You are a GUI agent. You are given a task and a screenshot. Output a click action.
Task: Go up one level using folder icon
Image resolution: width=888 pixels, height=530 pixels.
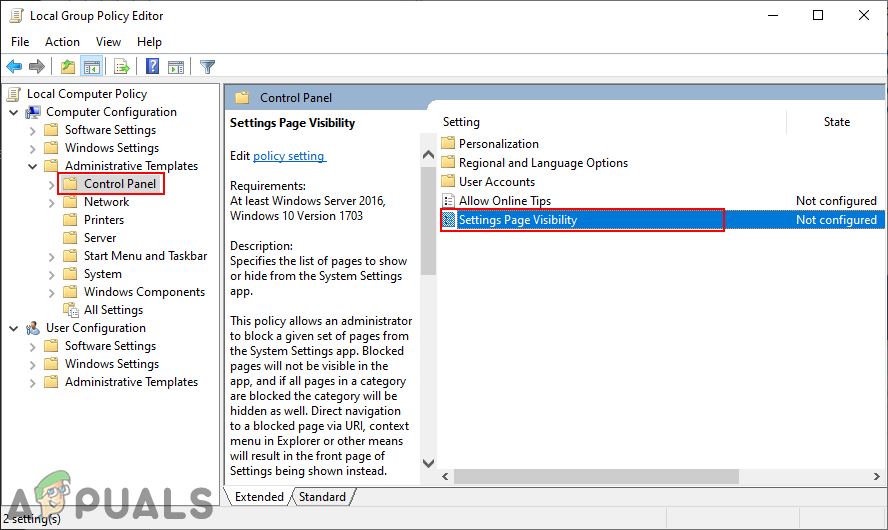[x=68, y=67]
